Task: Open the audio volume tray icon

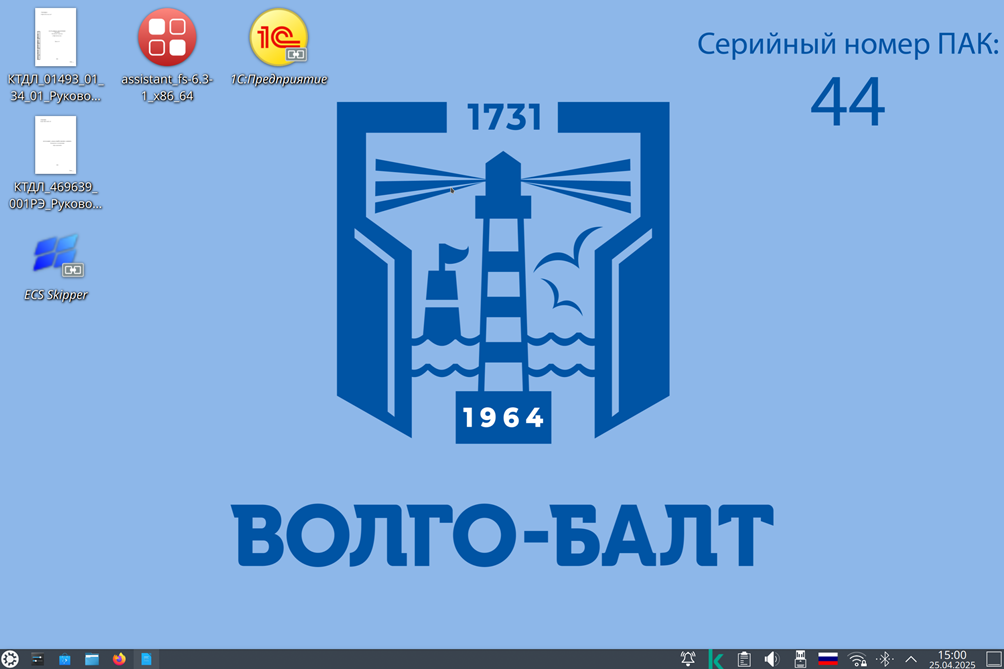Action: click(x=772, y=659)
